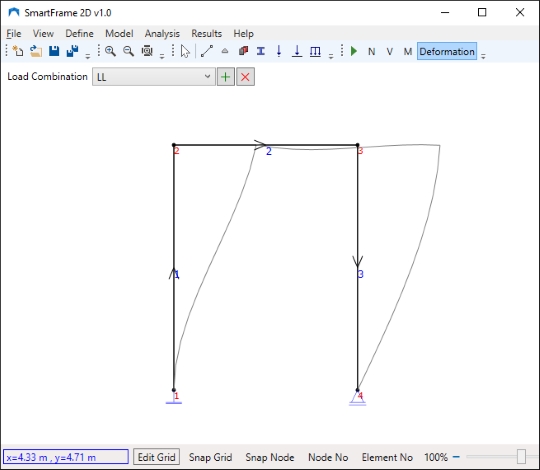Toggle Element No display

click(387, 457)
